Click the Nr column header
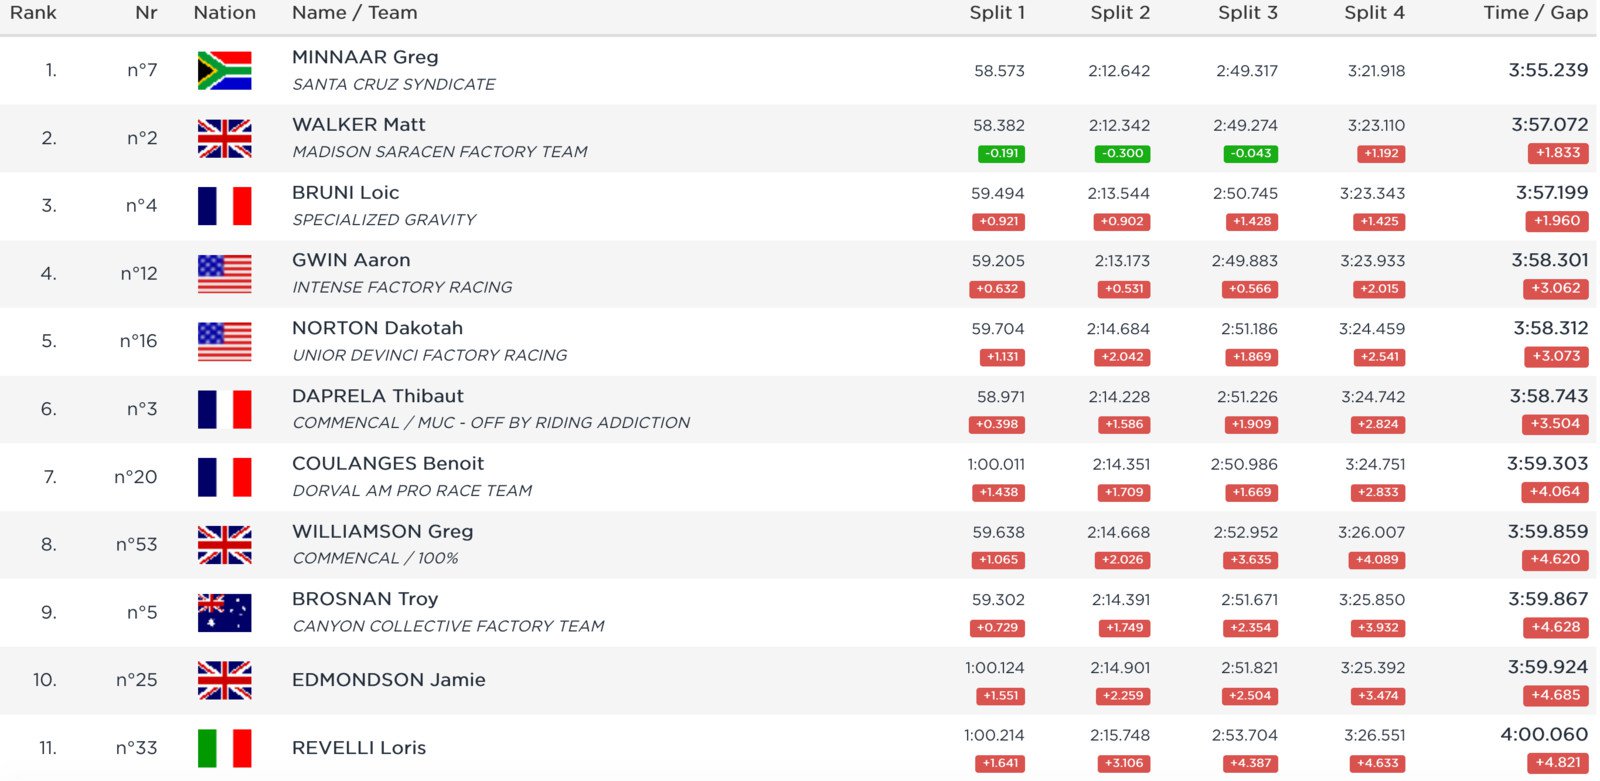The height and width of the screenshot is (781, 1600). pyautogui.click(x=146, y=13)
